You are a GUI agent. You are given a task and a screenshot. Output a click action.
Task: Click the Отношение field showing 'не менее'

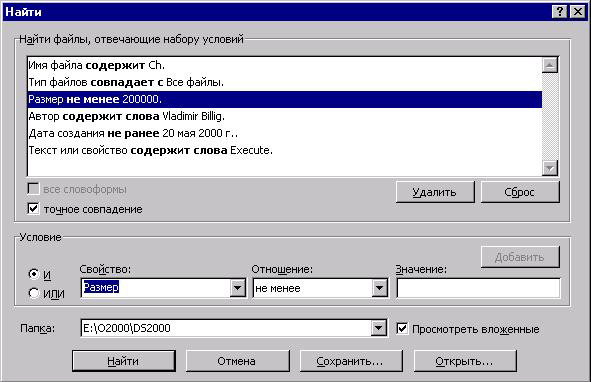[312, 288]
